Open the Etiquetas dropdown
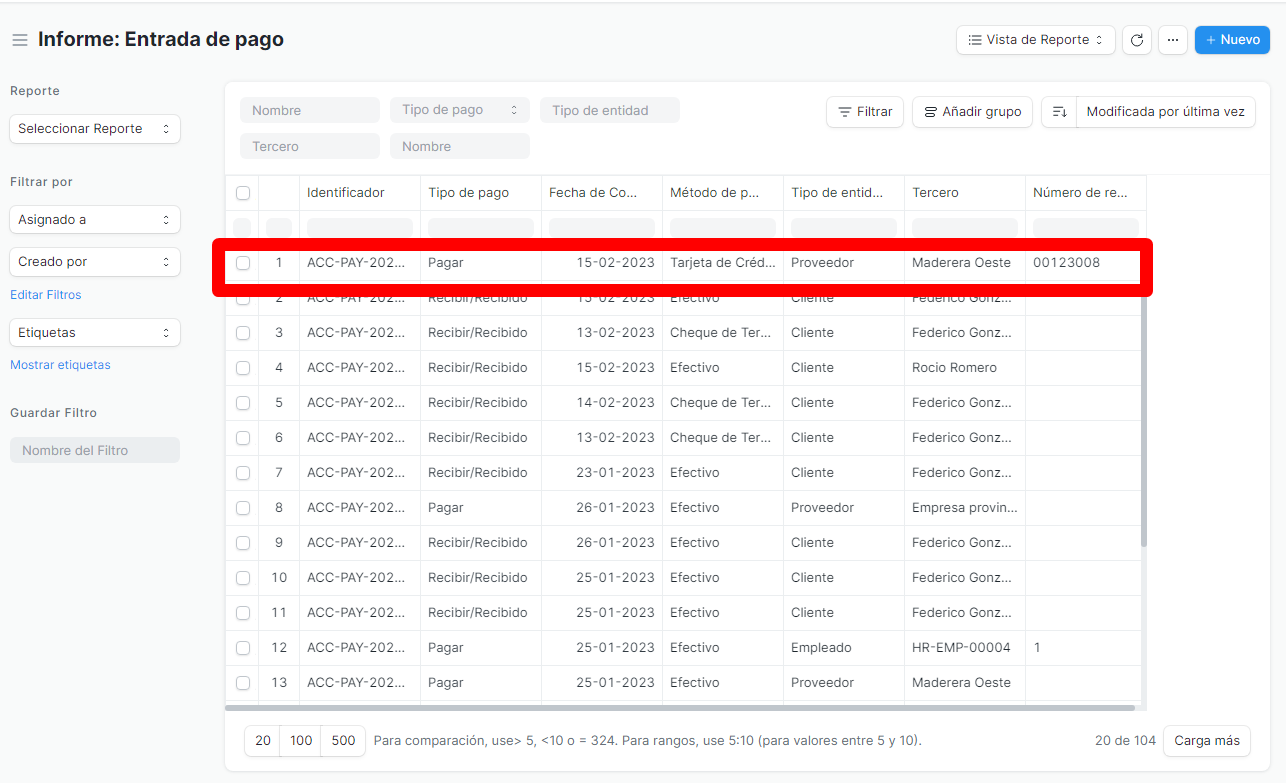 (95, 333)
